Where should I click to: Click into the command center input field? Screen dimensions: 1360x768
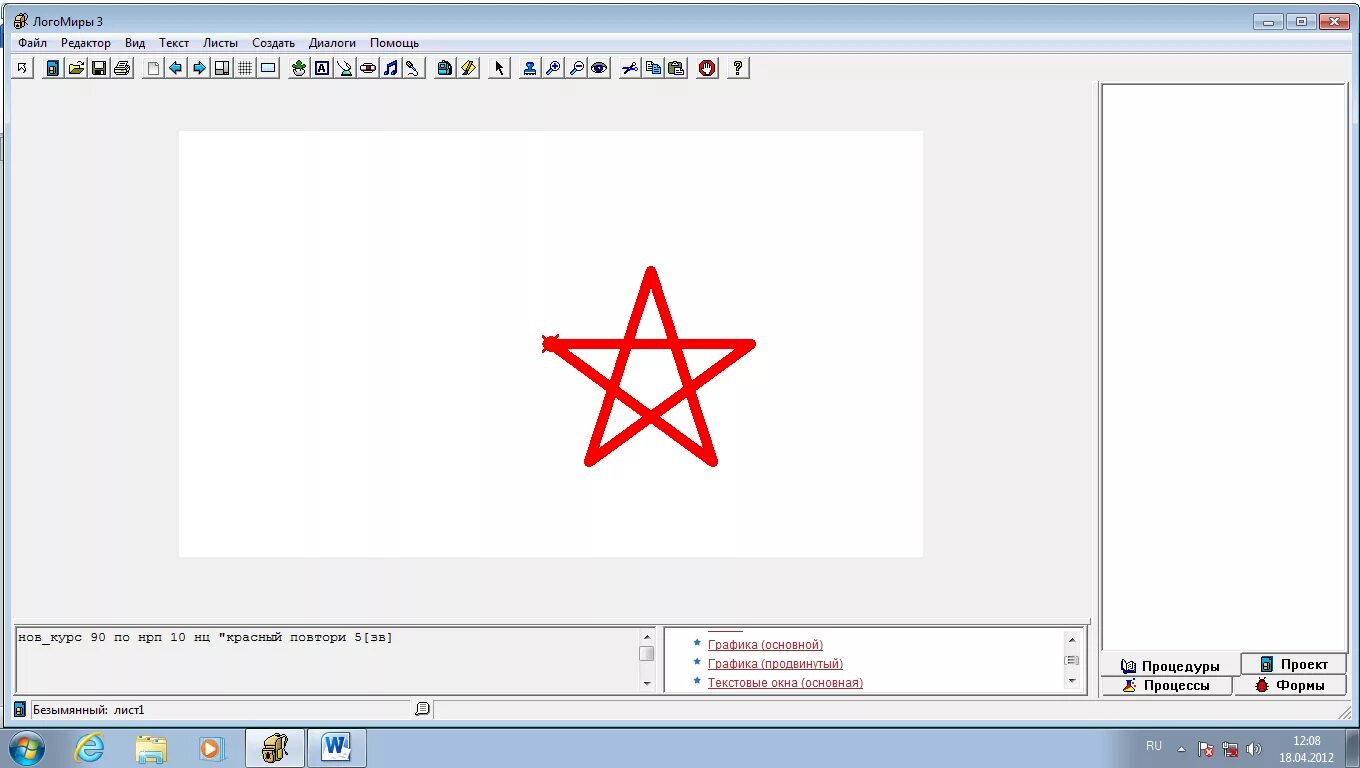pyautogui.click(x=326, y=658)
